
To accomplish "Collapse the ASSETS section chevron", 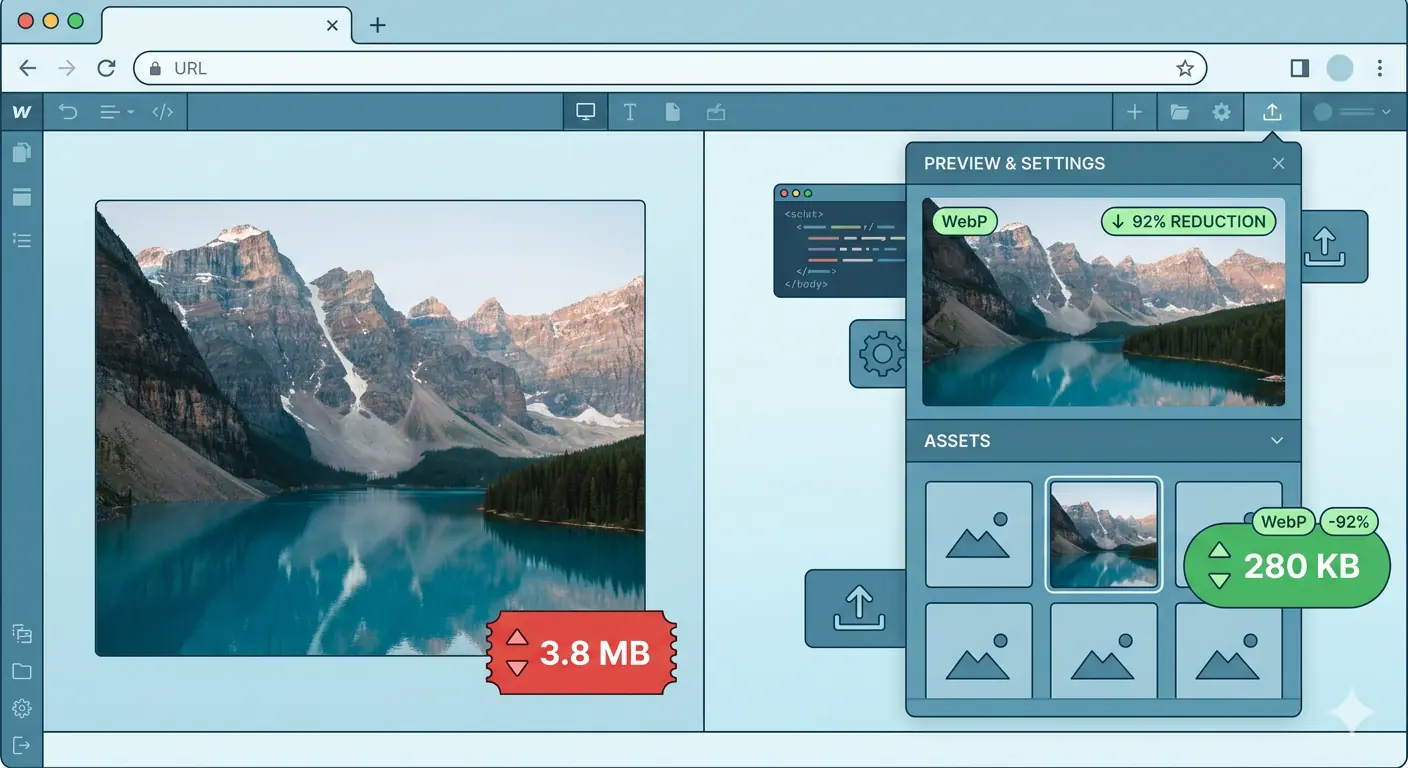I will click(x=1276, y=441).
